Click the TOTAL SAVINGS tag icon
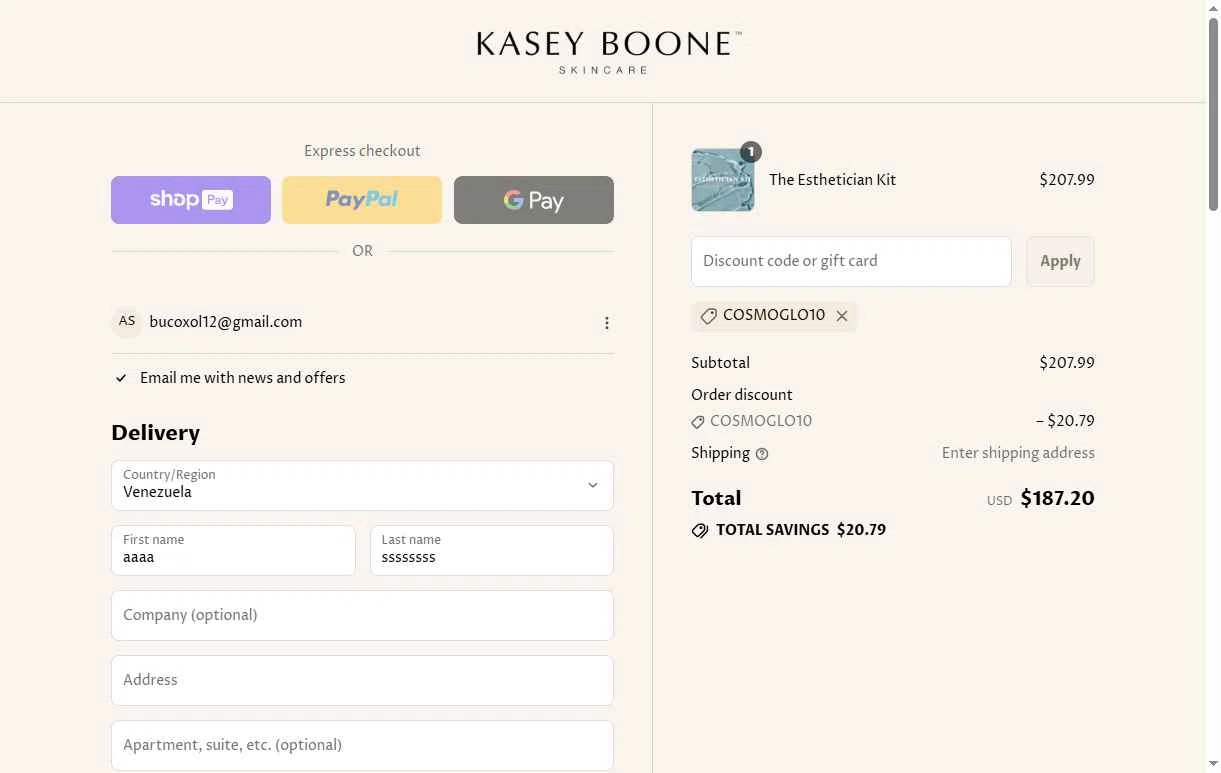The height and width of the screenshot is (773, 1221). point(700,531)
